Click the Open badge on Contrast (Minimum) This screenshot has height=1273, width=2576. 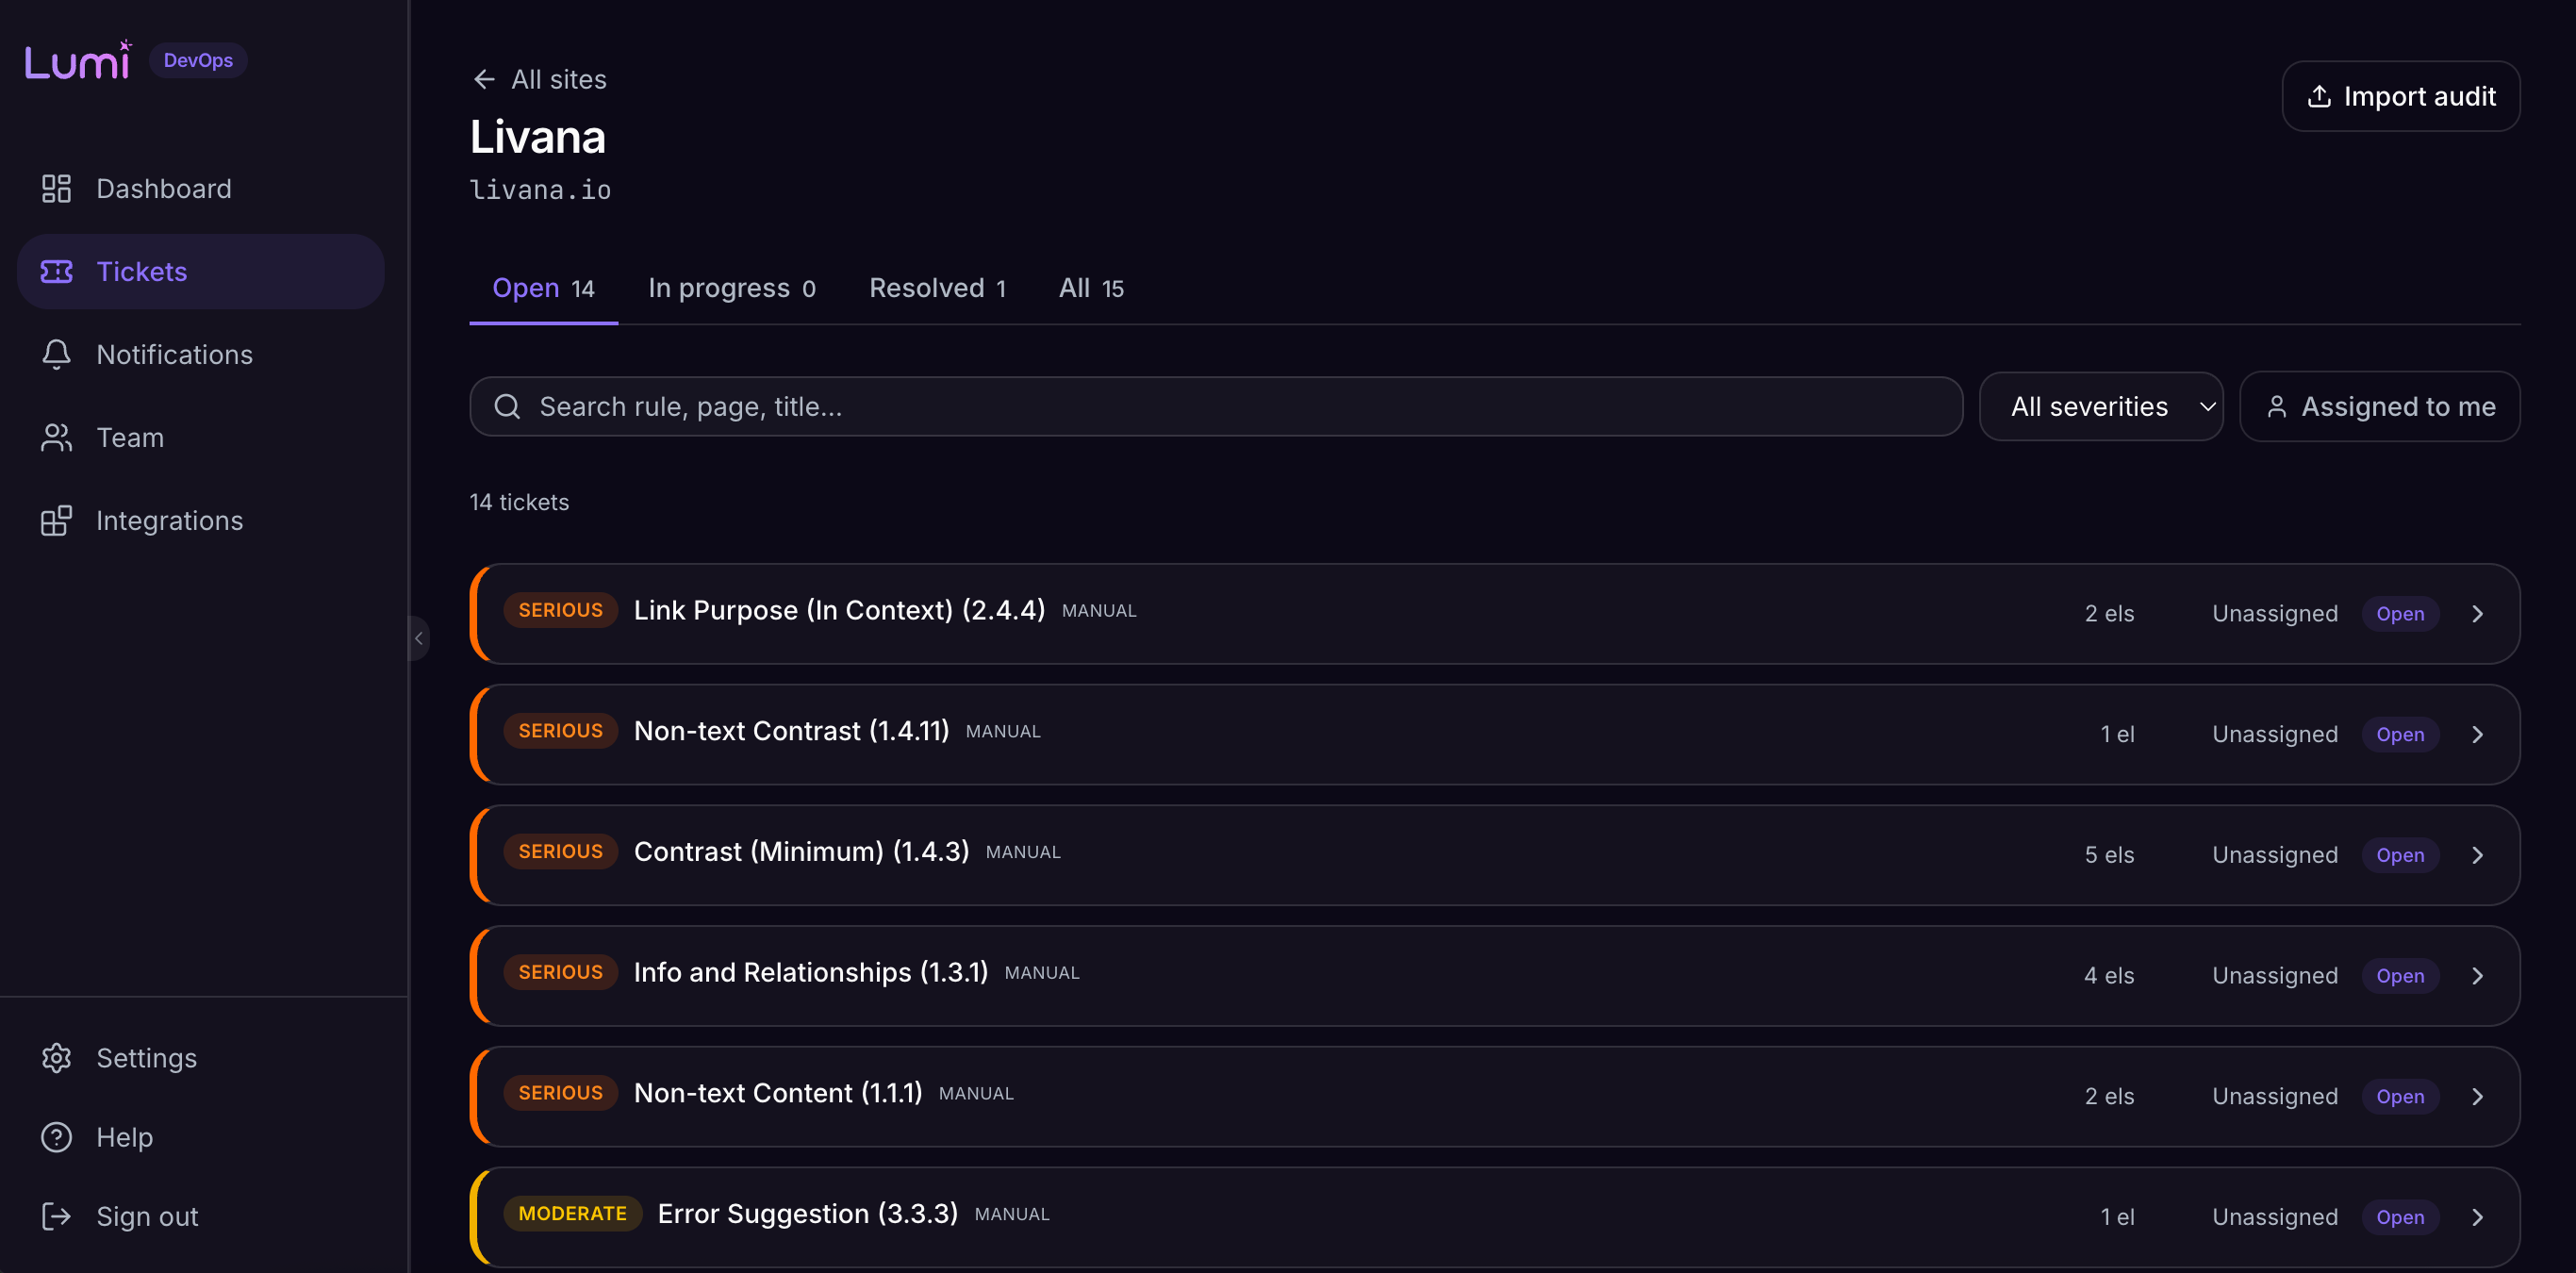coord(2400,855)
